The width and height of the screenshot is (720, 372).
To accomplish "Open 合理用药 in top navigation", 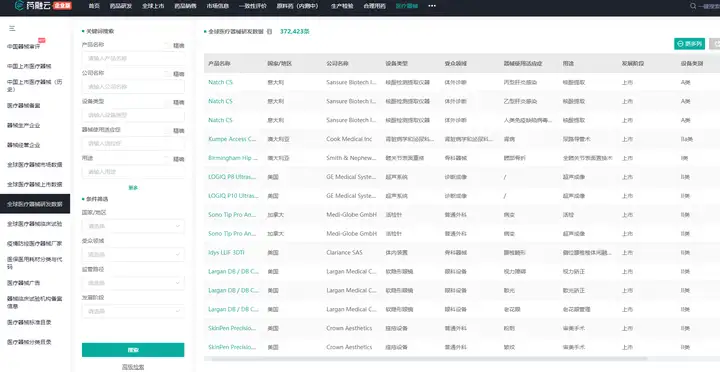I will point(375,6).
